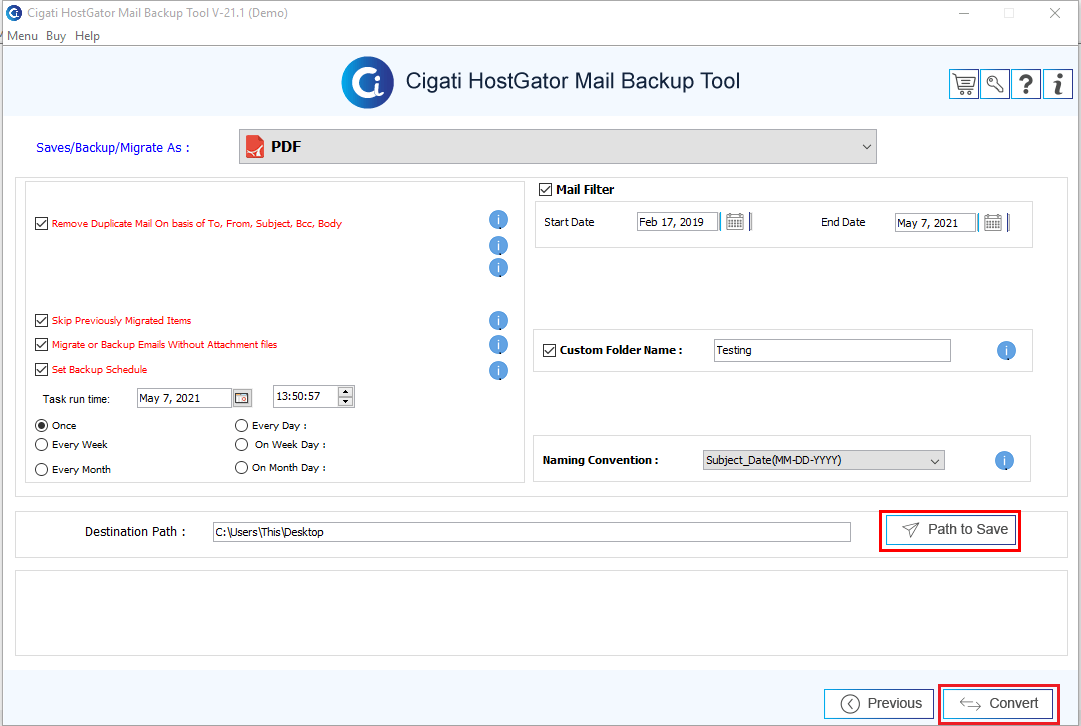Open Start Date calendar picker
The width and height of the screenshot is (1081, 726).
click(735, 222)
